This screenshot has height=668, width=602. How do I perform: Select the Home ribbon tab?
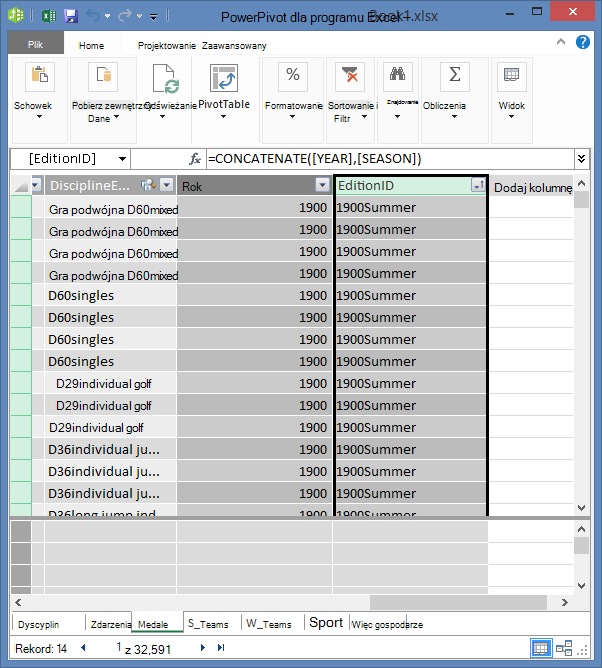coord(92,46)
